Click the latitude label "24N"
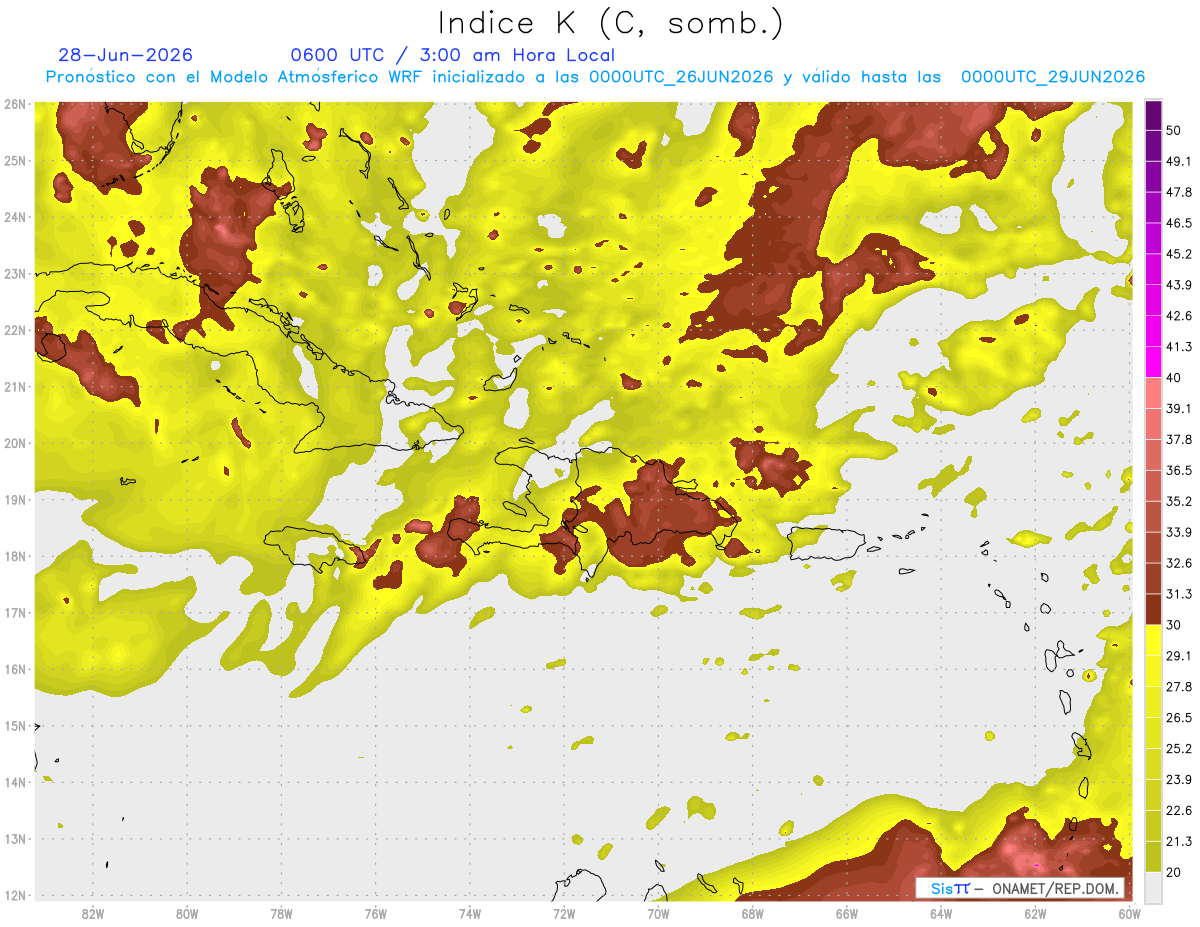 (x=15, y=217)
